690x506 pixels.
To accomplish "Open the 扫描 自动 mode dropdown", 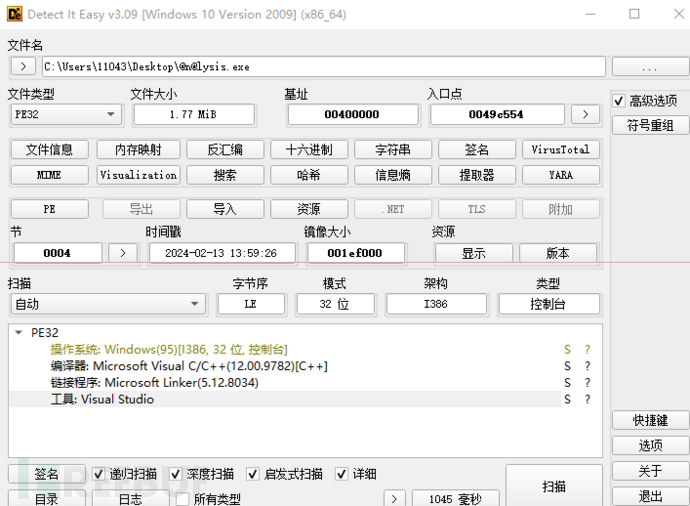I will click(108, 304).
